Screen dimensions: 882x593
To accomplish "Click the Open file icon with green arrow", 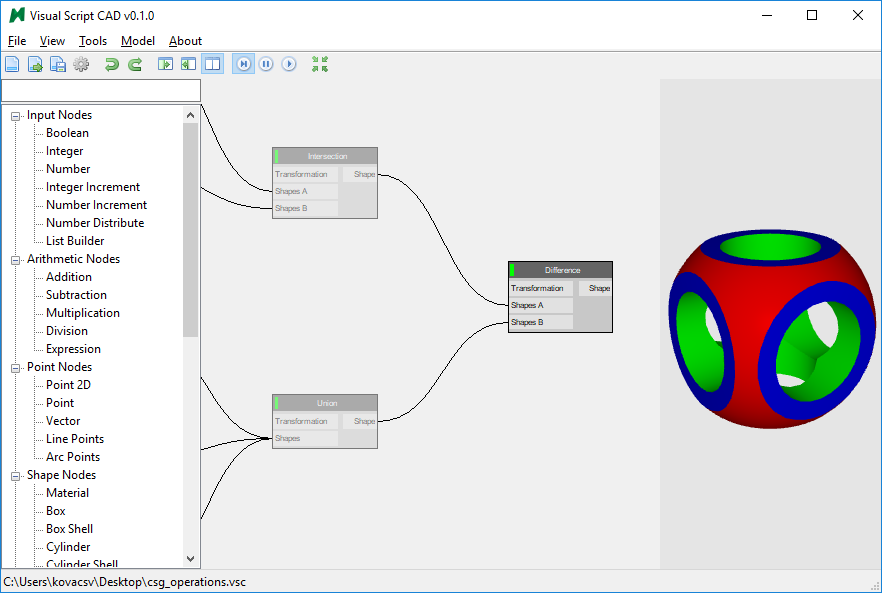I will (x=35, y=64).
